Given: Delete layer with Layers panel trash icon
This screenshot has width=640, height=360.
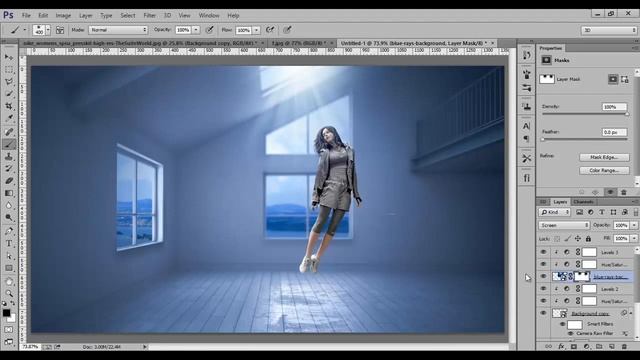Looking at the screenshot, I should point(624,346).
